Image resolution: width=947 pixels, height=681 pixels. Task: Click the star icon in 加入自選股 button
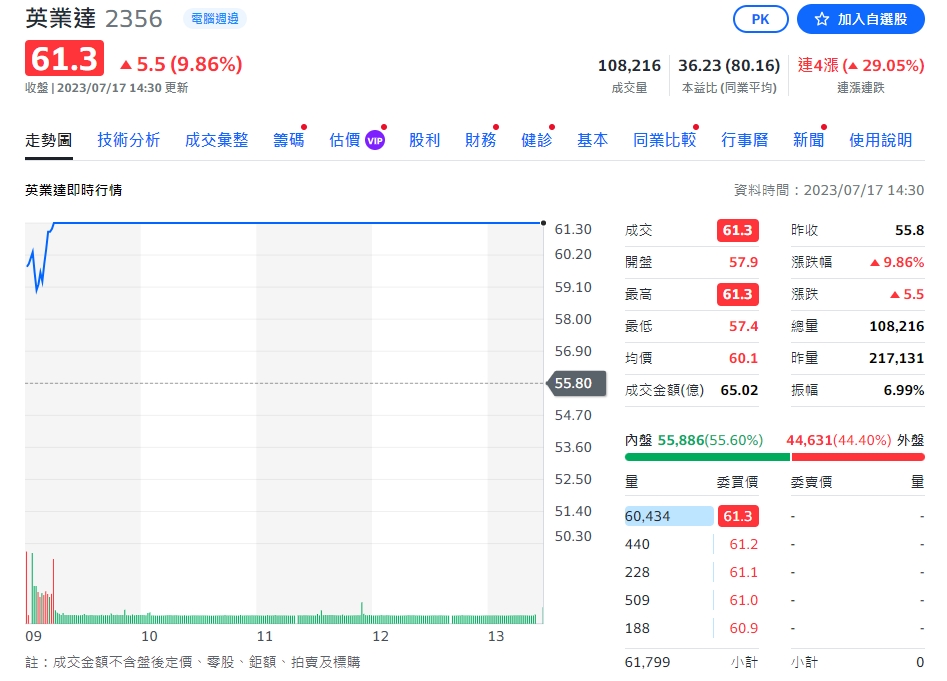[x=821, y=19]
